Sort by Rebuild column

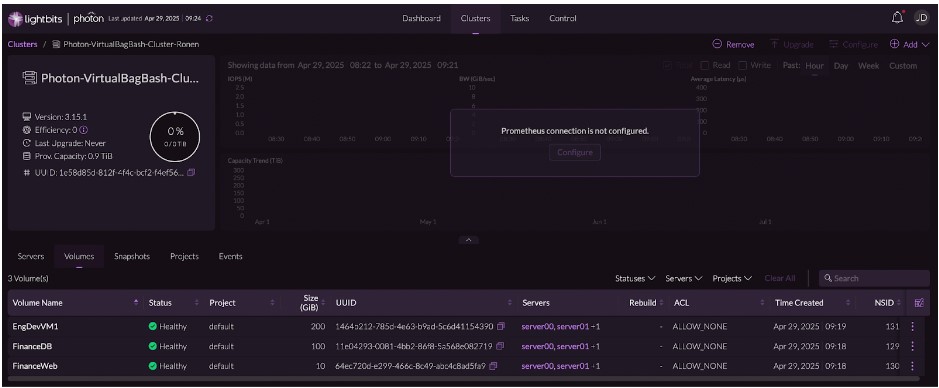pyautogui.click(x=662, y=303)
